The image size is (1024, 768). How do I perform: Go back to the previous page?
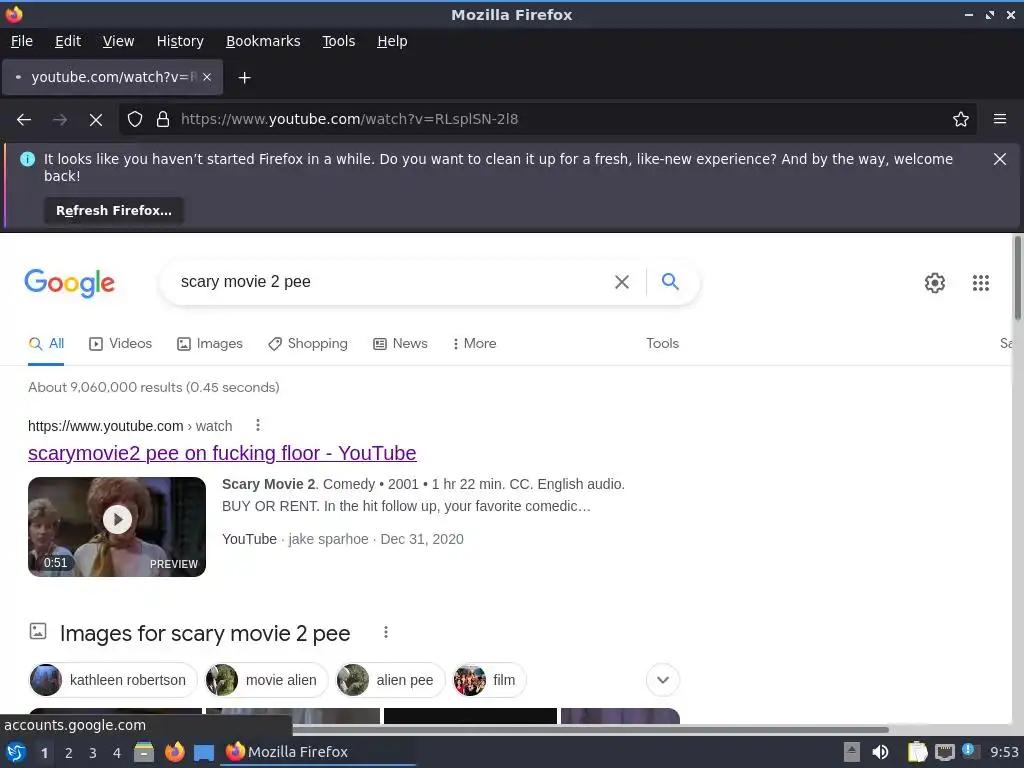click(x=24, y=120)
